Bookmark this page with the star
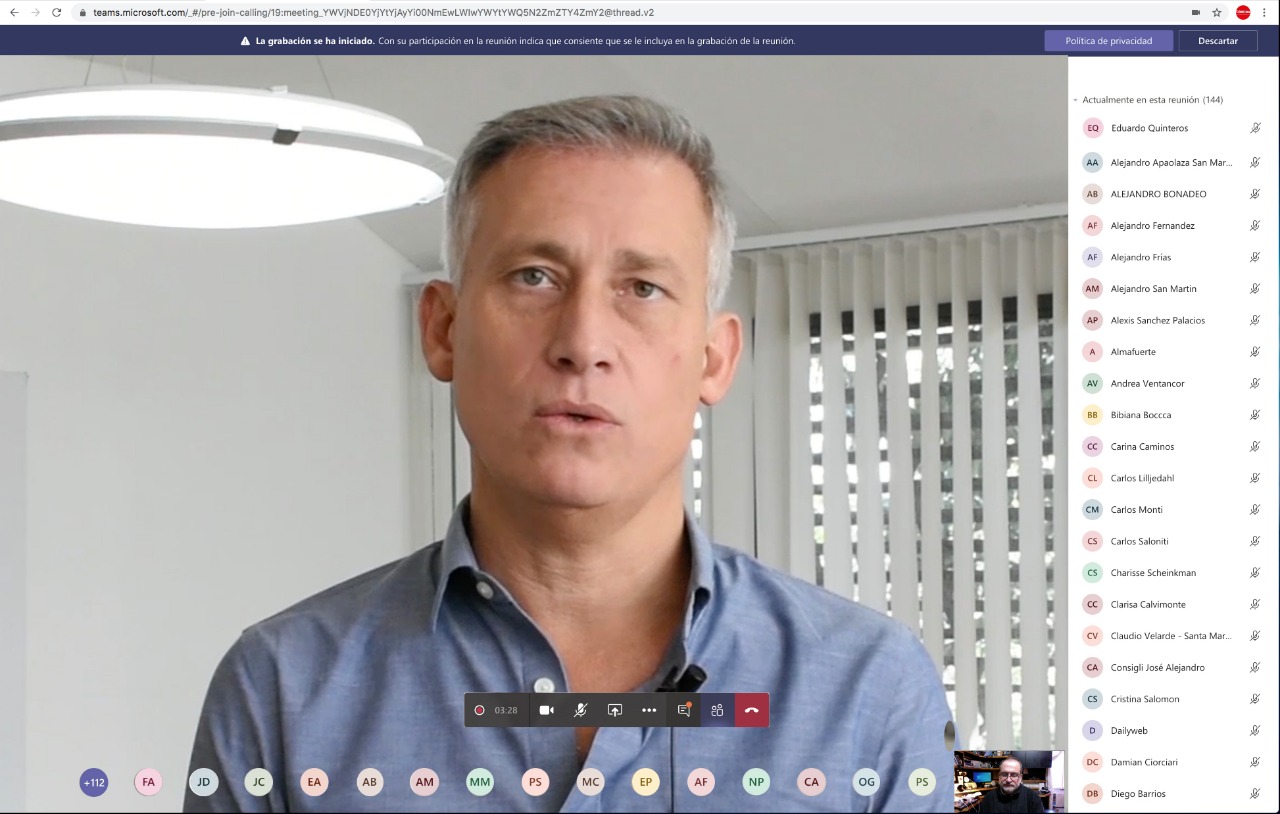 (x=1217, y=13)
